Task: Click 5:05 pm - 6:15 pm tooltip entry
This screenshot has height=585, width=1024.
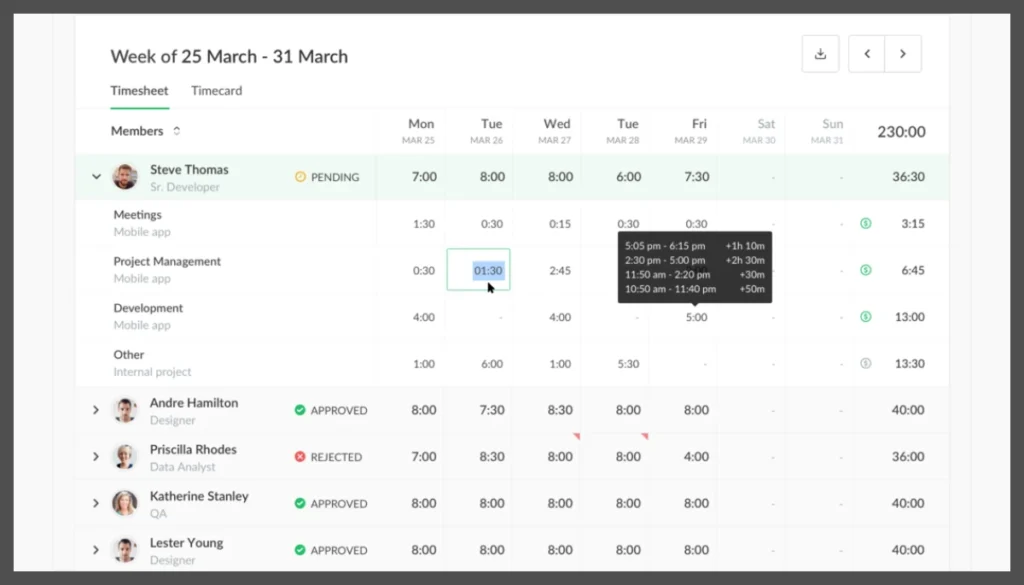Action: pyautogui.click(x=694, y=246)
